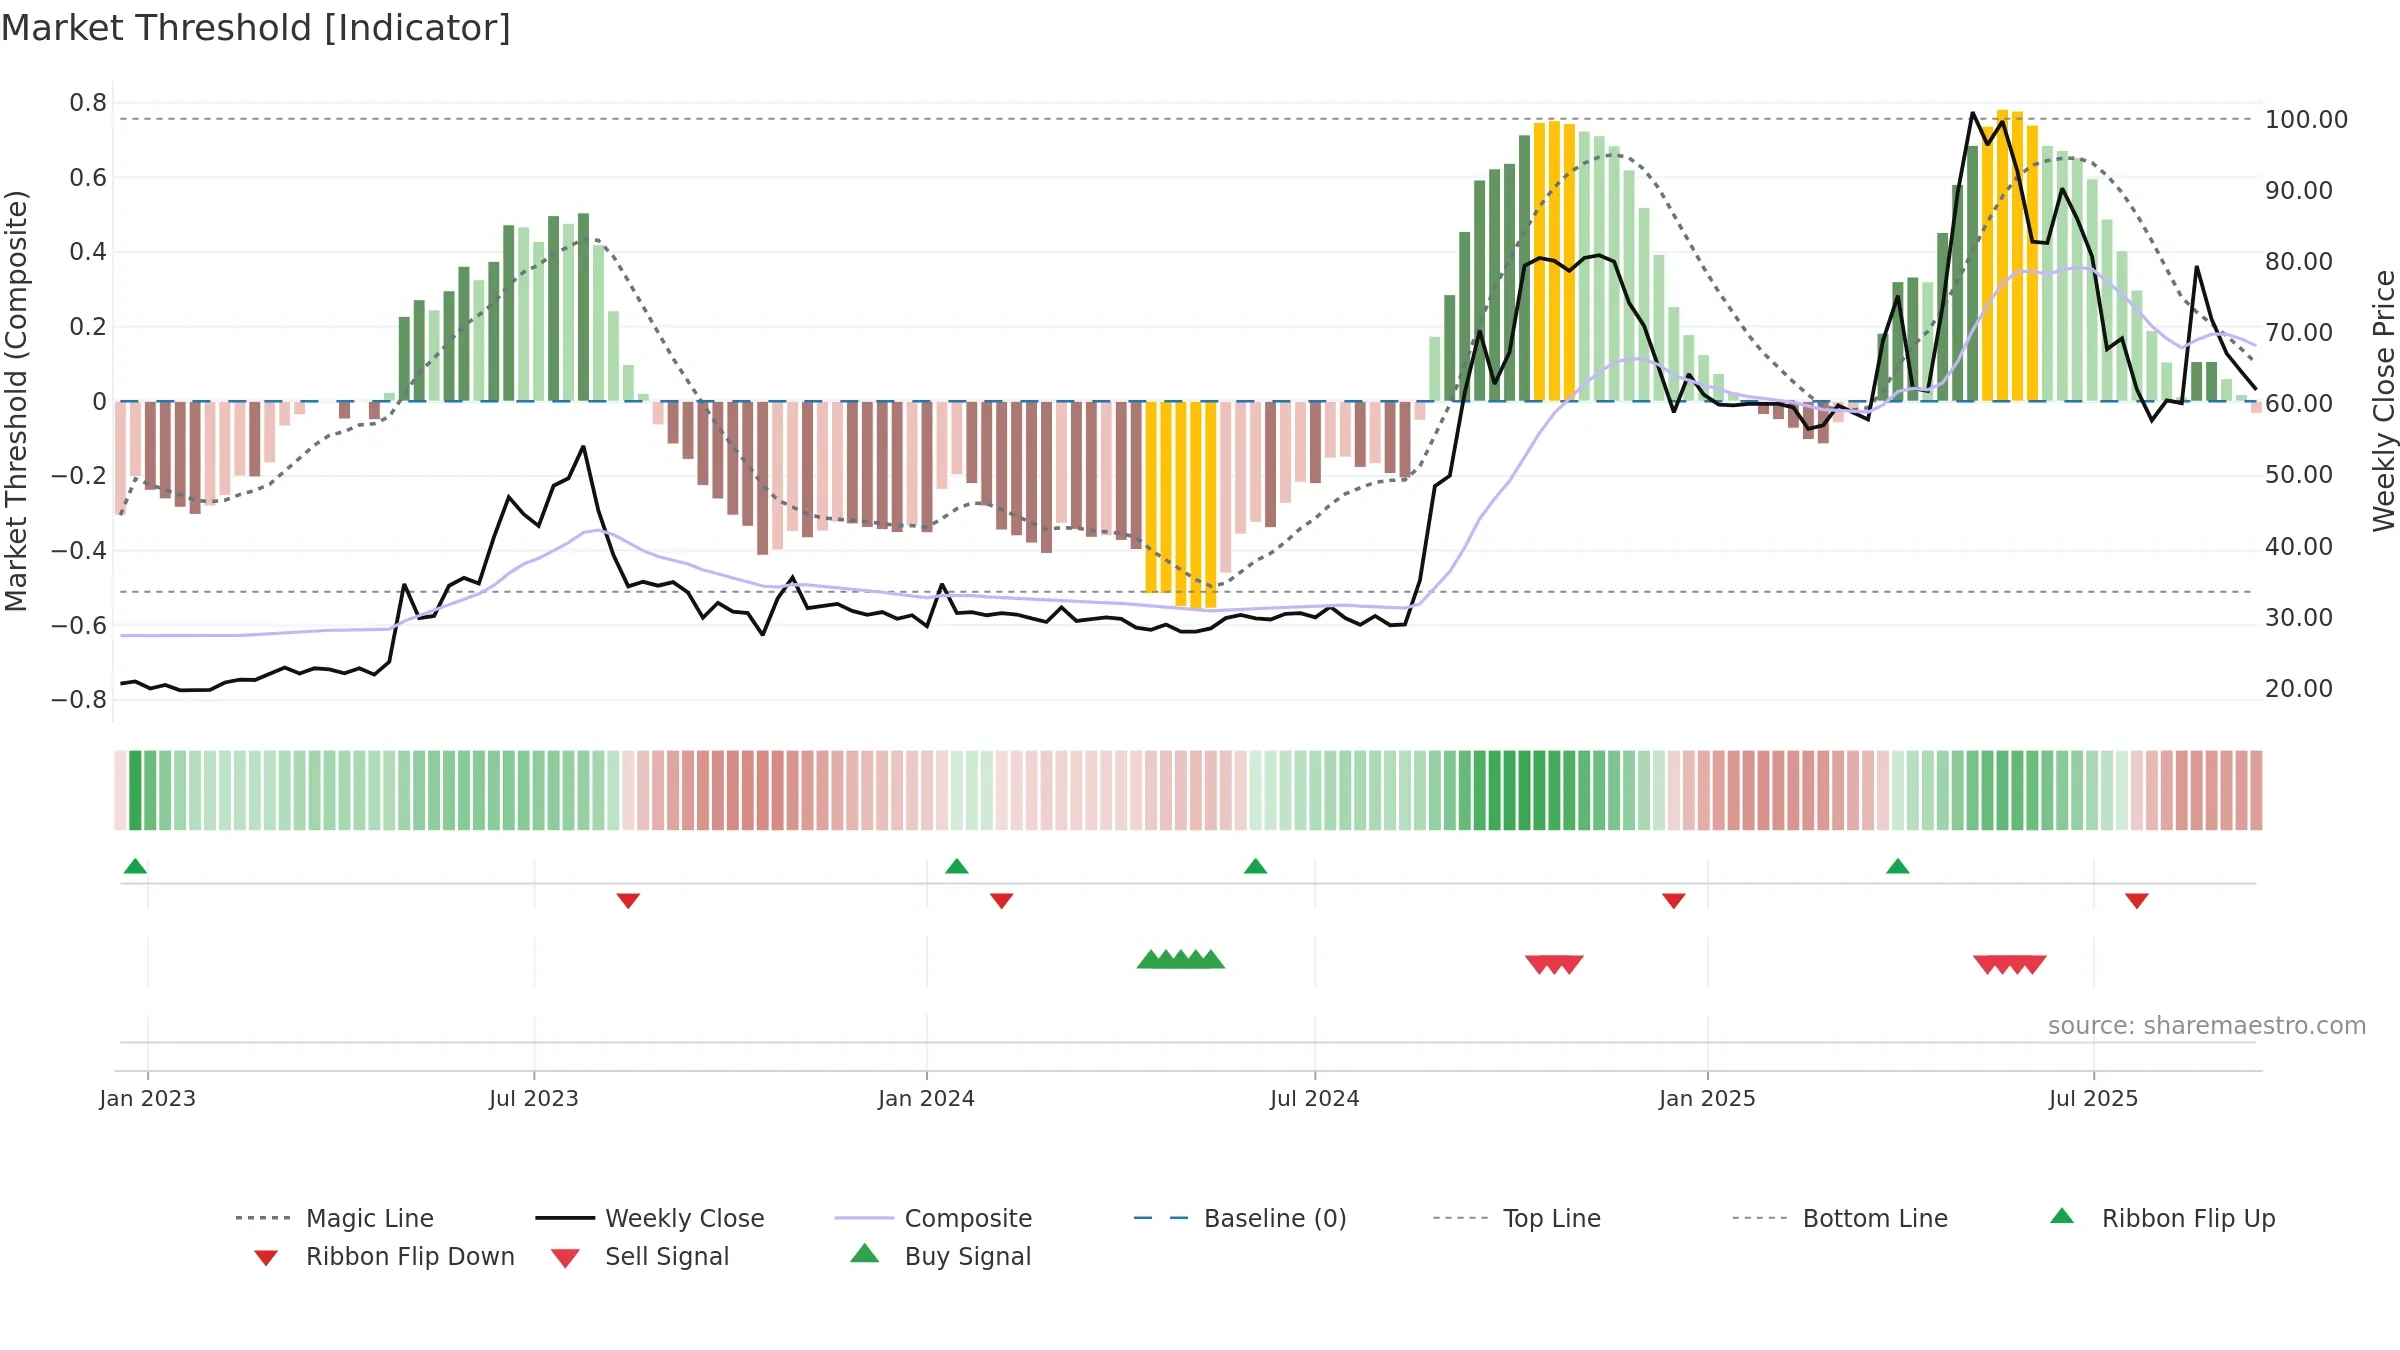The image size is (2400, 1350).
Task: Click the Ribbon Flip Up marker at January 2024
Action: point(957,866)
